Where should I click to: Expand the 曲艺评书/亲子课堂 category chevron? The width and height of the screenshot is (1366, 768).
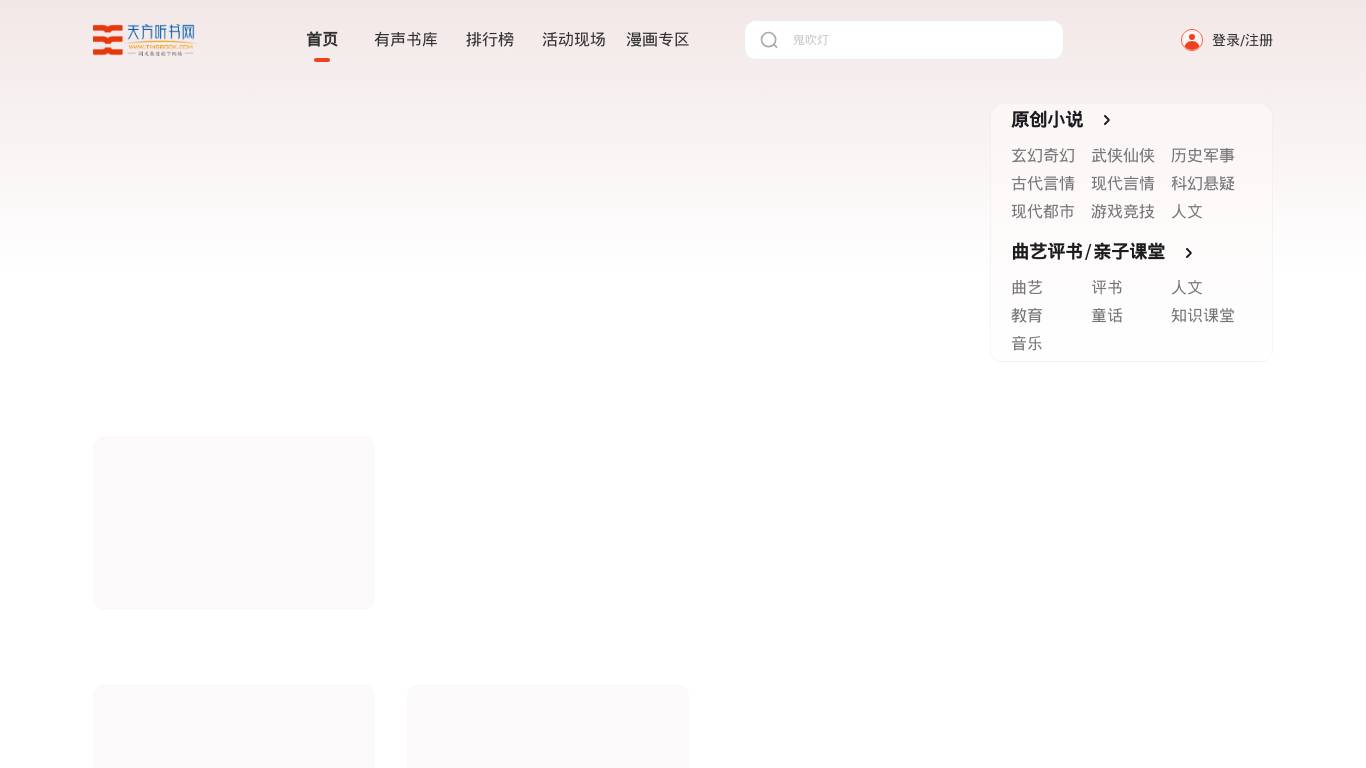(x=1188, y=253)
